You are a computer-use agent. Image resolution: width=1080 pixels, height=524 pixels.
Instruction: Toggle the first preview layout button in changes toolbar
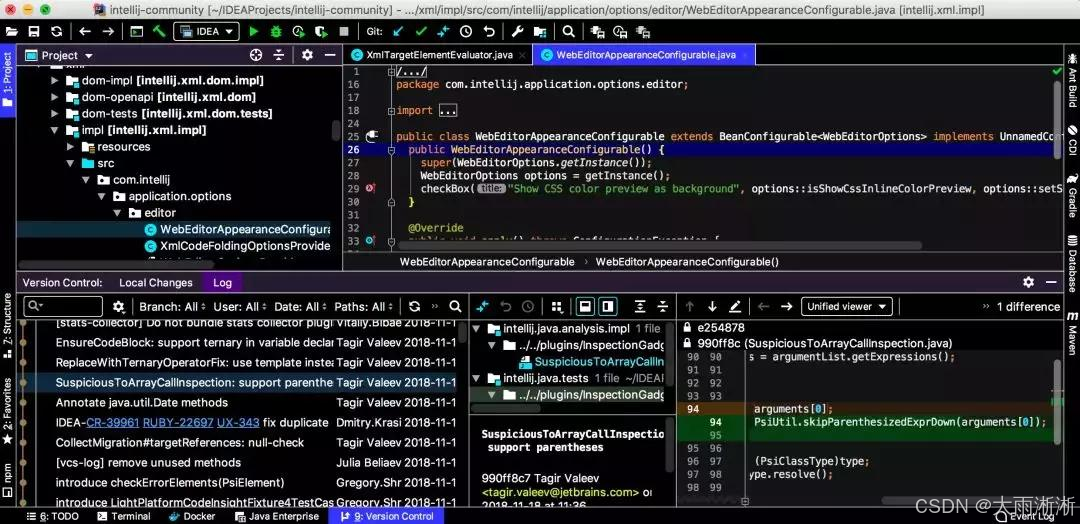tap(585, 306)
